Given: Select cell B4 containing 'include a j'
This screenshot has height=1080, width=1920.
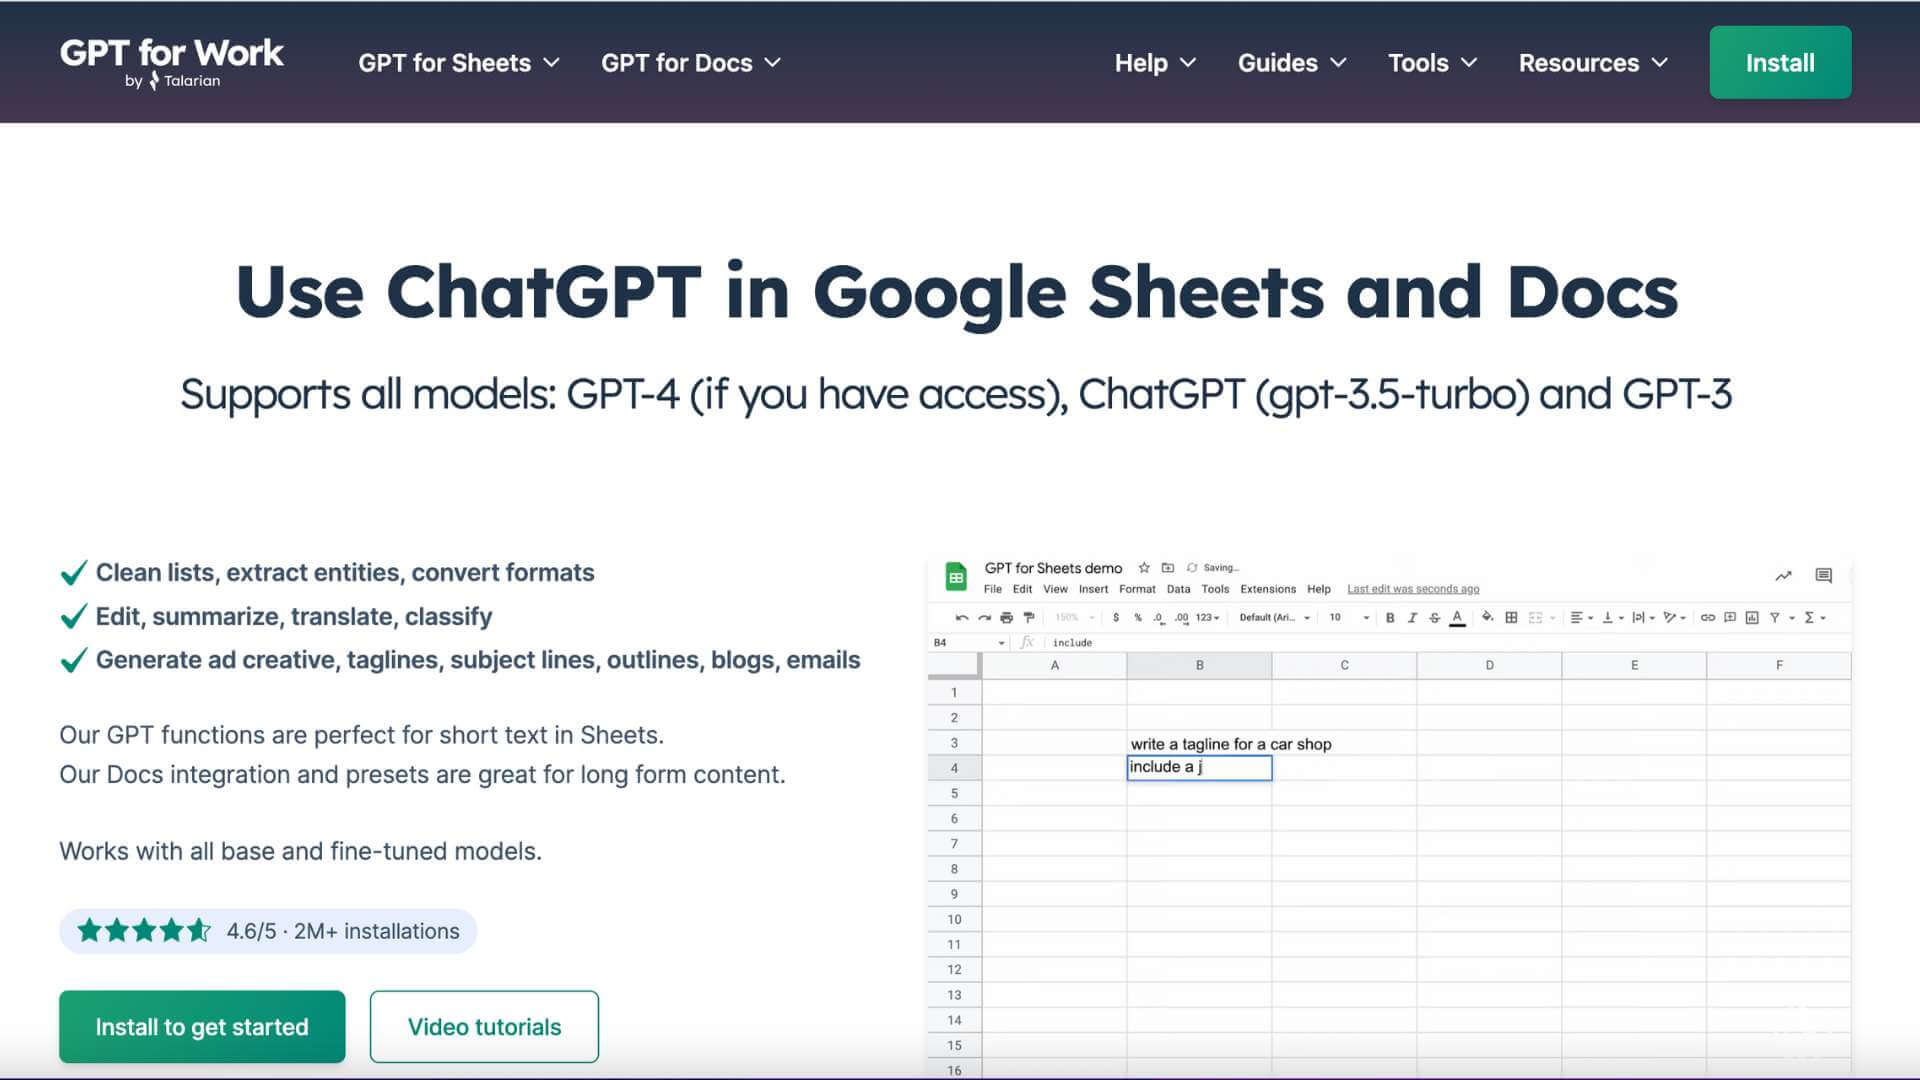Looking at the screenshot, I should pos(1199,767).
